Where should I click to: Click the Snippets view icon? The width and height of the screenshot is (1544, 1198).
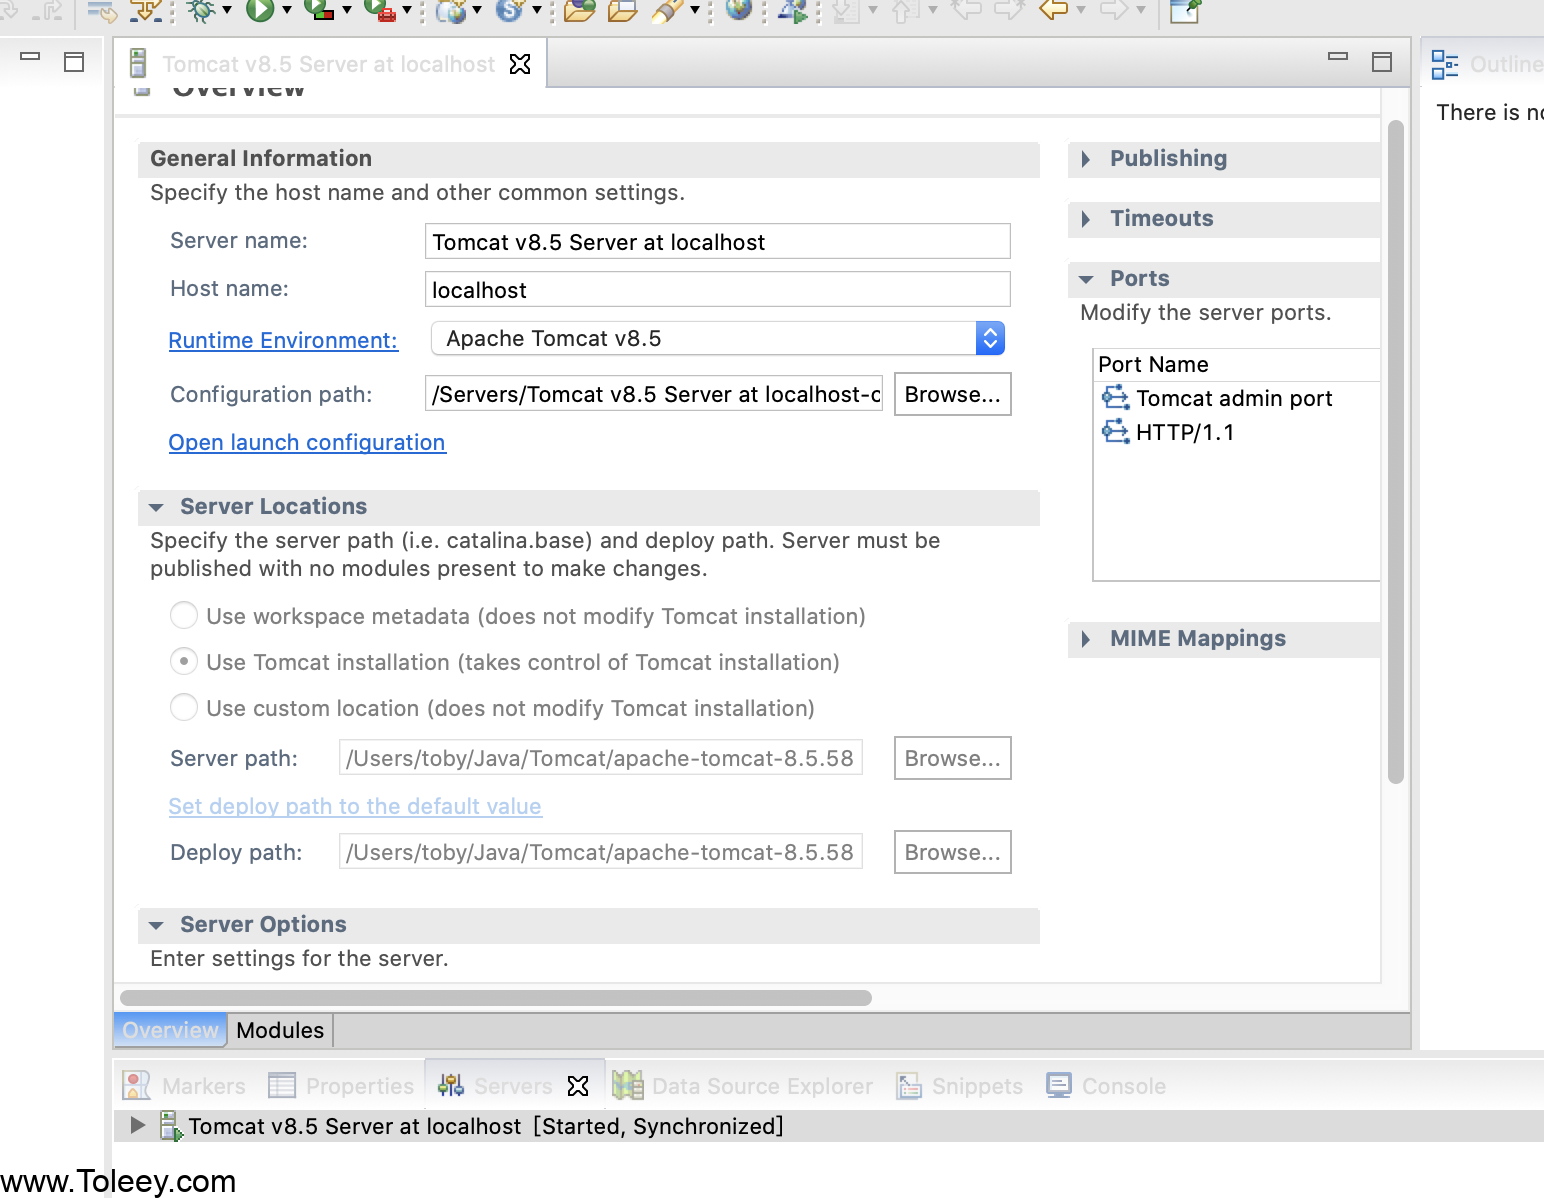[x=909, y=1086]
